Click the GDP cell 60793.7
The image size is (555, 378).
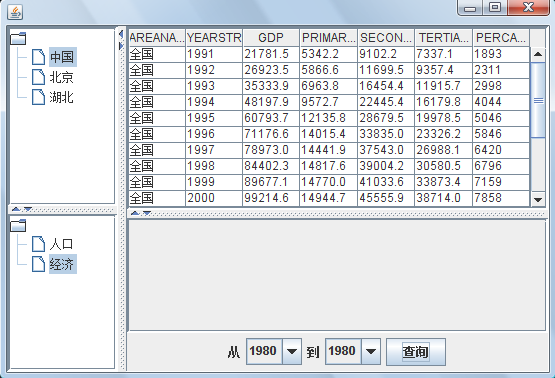point(271,118)
